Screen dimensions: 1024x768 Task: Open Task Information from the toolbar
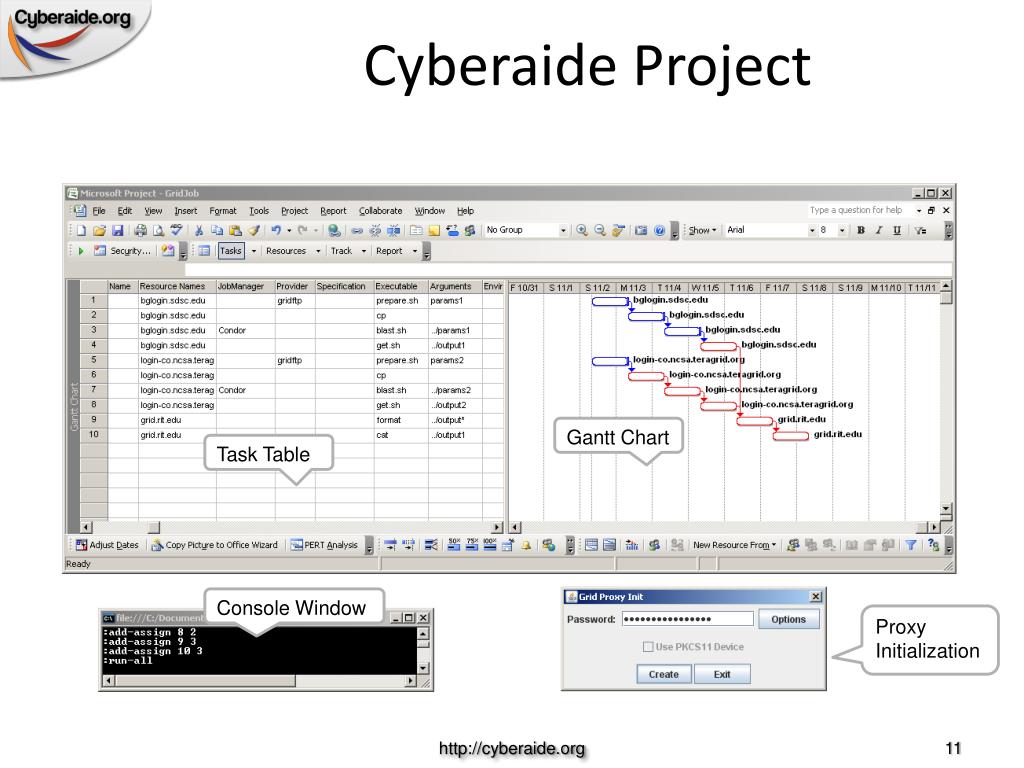[x=416, y=231]
